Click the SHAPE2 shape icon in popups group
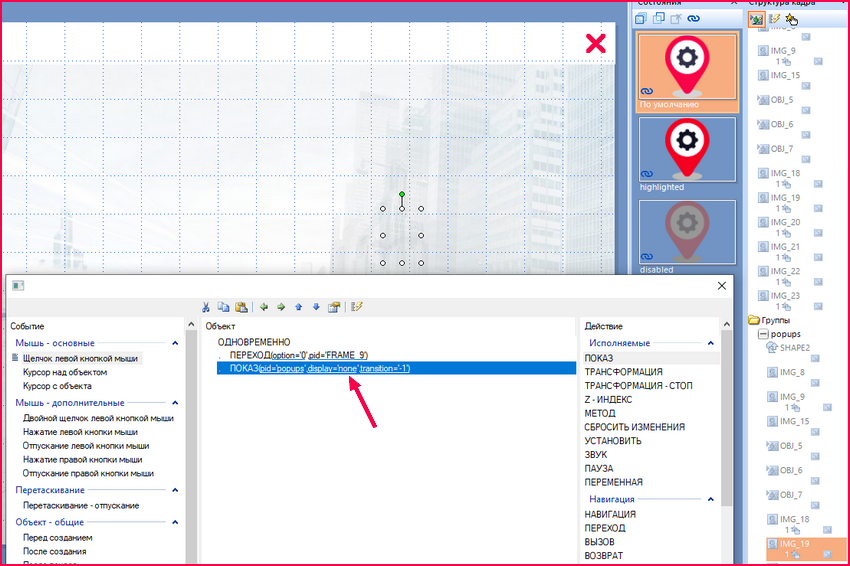The height and width of the screenshot is (566, 850). (x=771, y=348)
